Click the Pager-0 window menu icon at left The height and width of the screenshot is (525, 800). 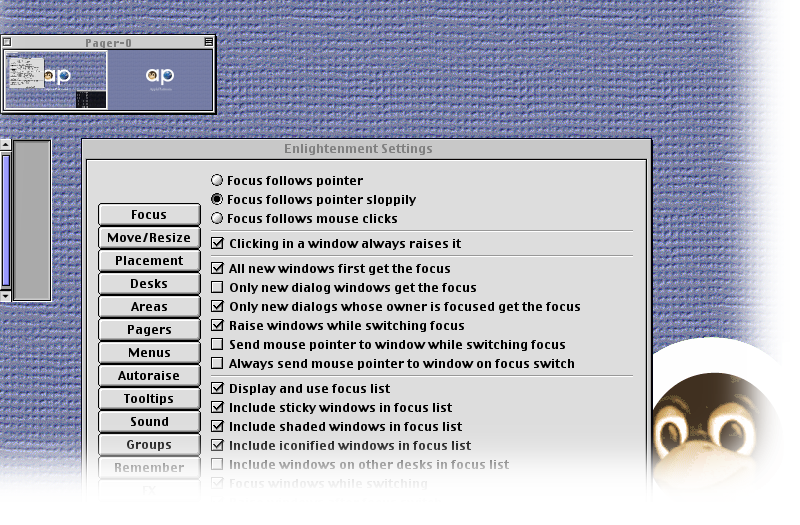pyautogui.click(x=7, y=42)
